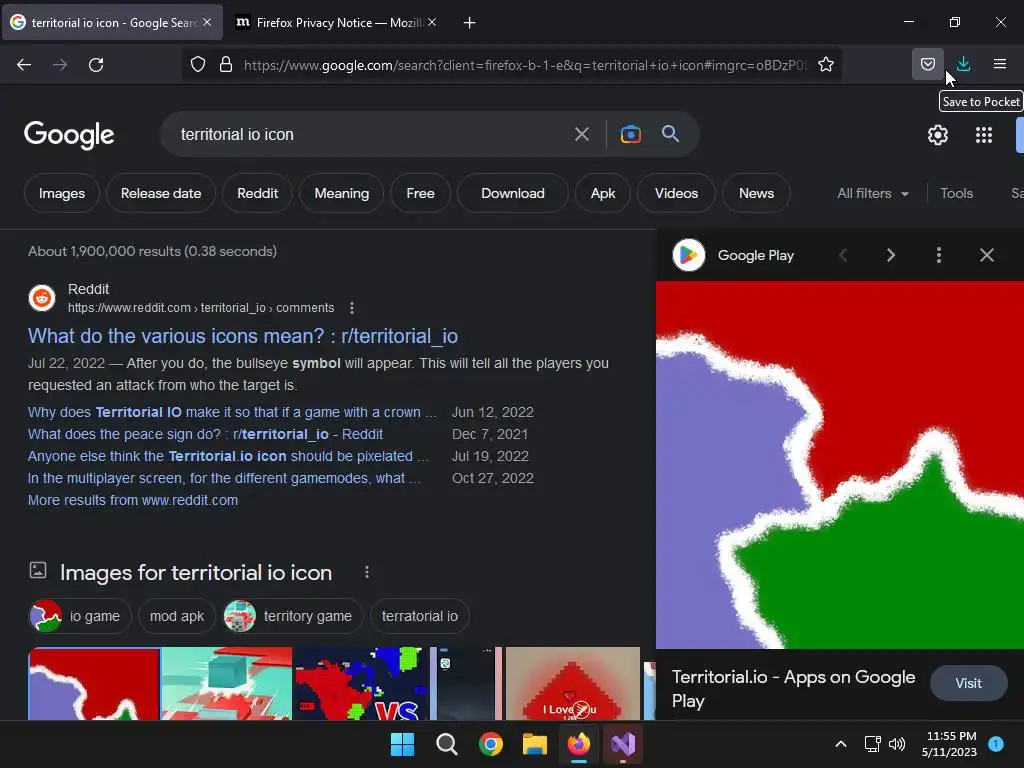Viewport: 1024px width, 768px height.
Task: Open Windows taskbar search
Action: [x=447, y=744]
